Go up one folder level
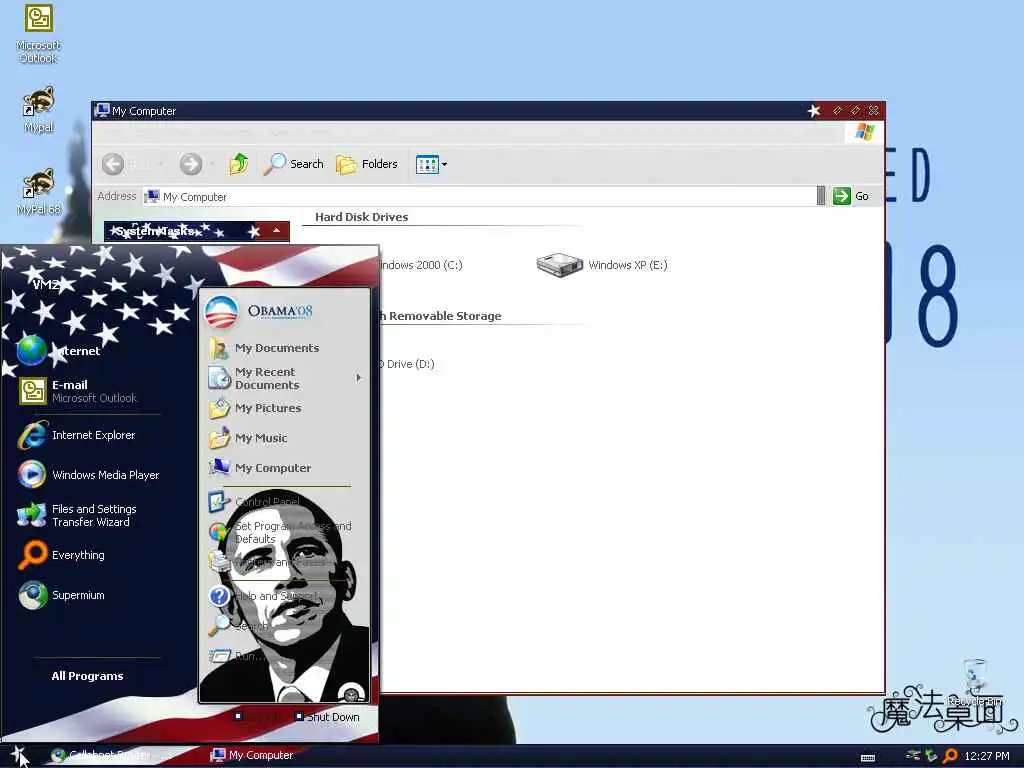1024x768 pixels. tap(238, 164)
